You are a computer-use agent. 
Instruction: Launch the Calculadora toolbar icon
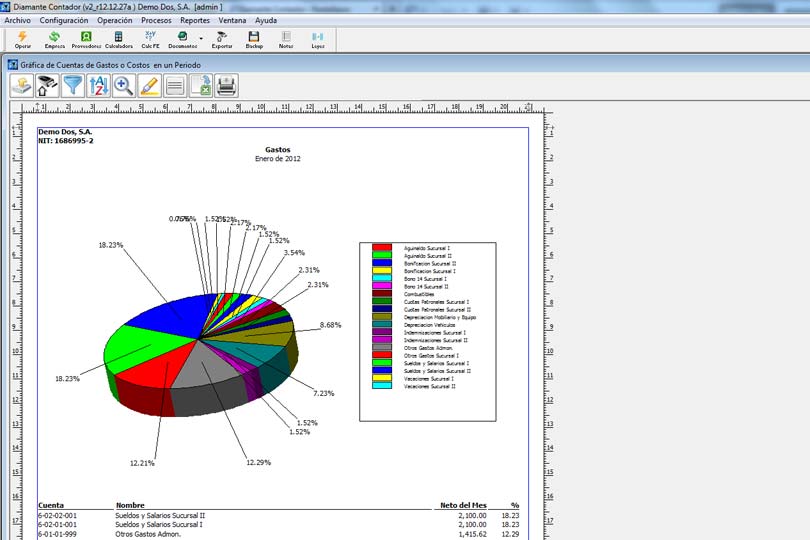pyautogui.click(x=119, y=39)
